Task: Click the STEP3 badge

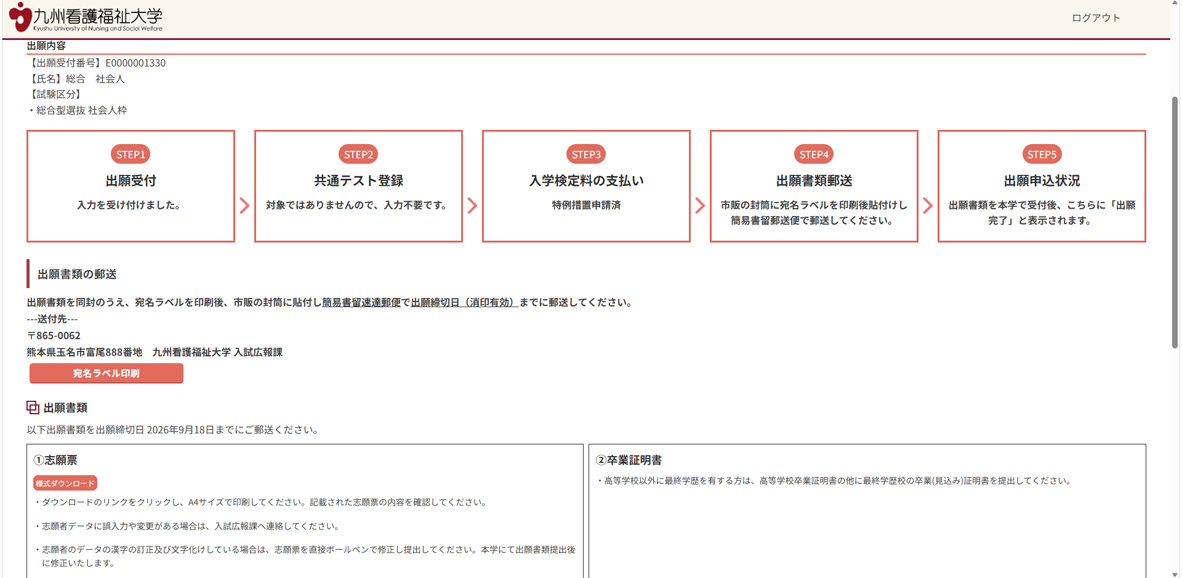Action: coord(586,154)
